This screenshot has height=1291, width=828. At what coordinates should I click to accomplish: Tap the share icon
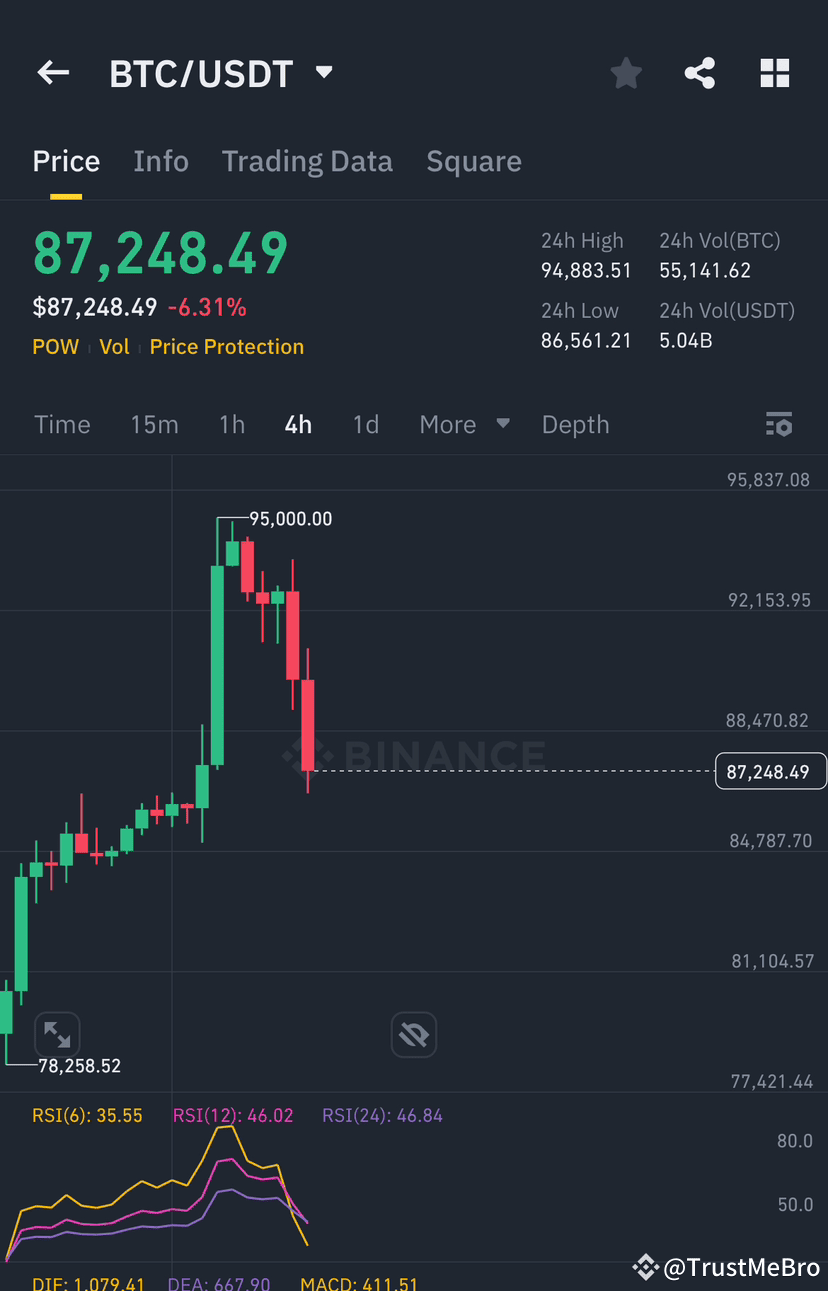[x=699, y=72]
